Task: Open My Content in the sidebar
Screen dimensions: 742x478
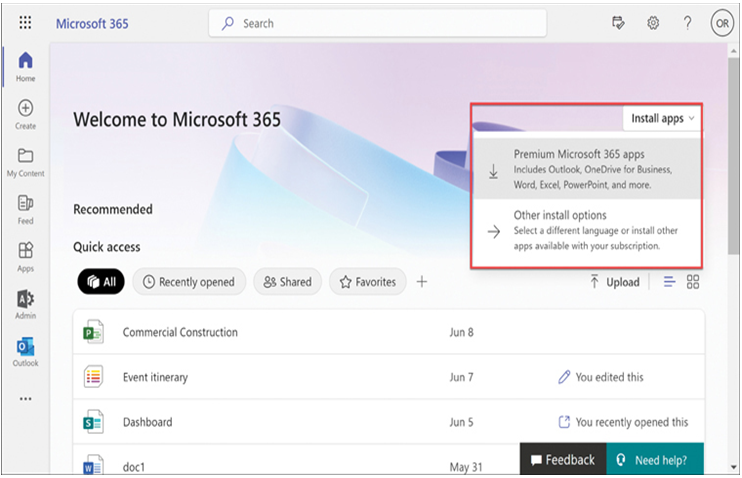Action: pos(26,162)
